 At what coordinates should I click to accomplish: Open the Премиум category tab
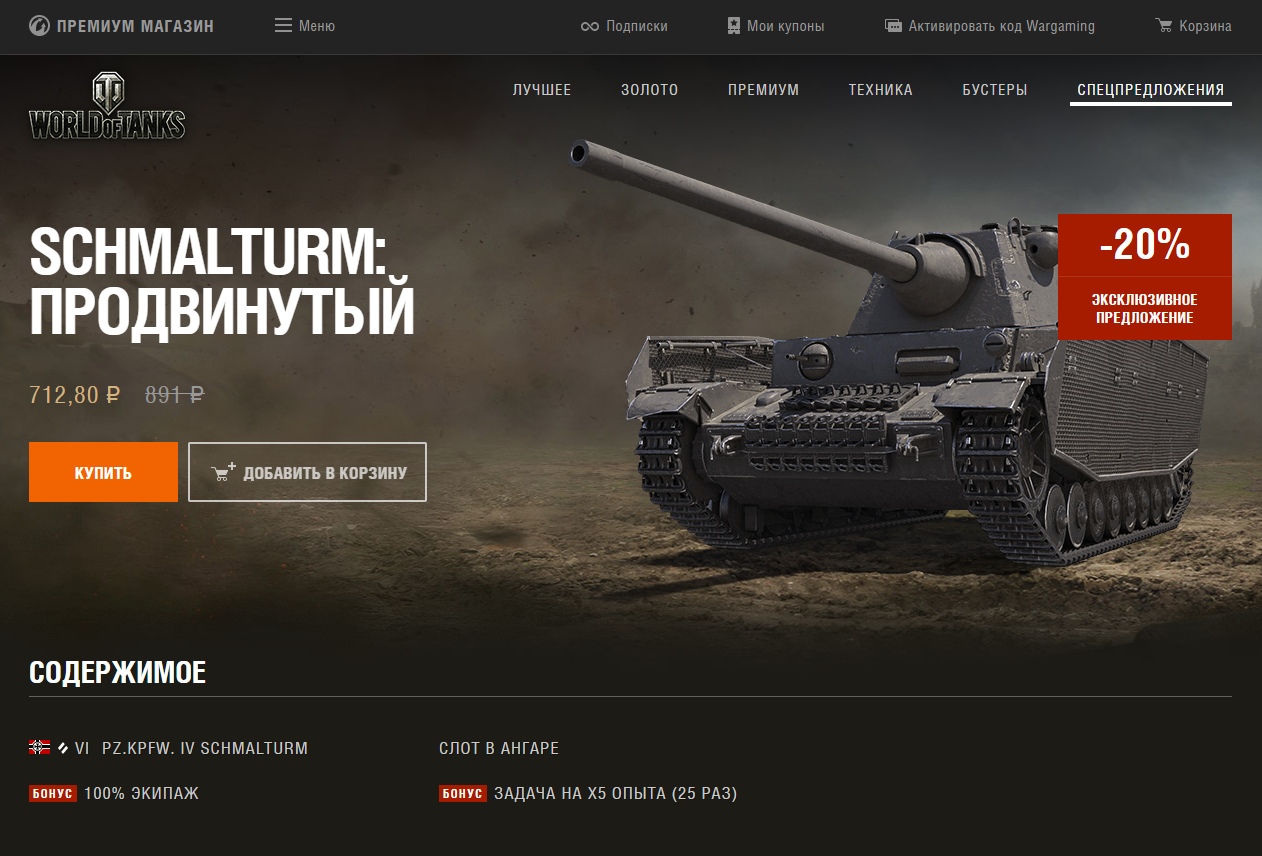(x=764, y=90)
